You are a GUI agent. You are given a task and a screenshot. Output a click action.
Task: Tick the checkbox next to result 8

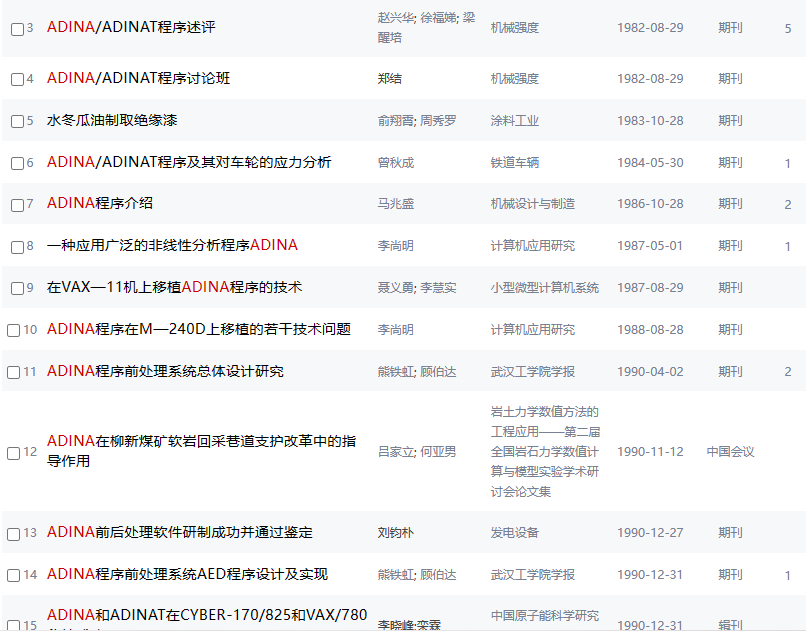[15, 245]
